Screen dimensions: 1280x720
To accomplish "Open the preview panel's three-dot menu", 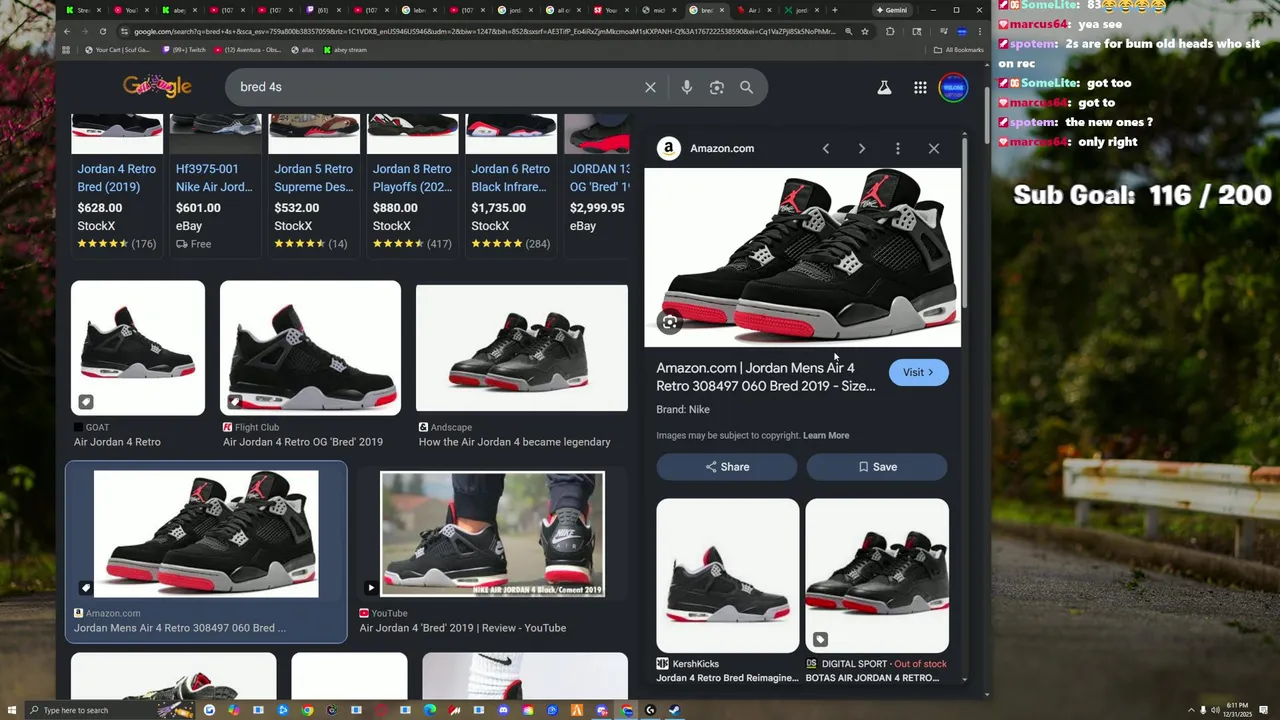I will [x=898, y=148].
